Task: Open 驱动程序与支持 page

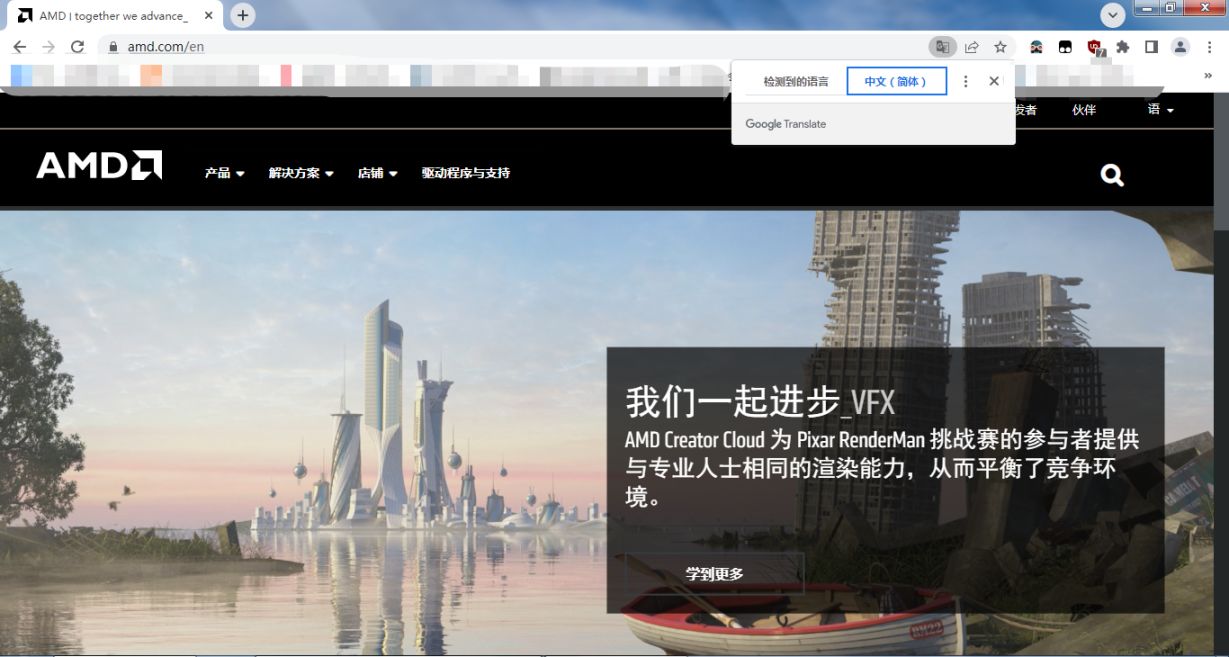Action: click(466, 173)
